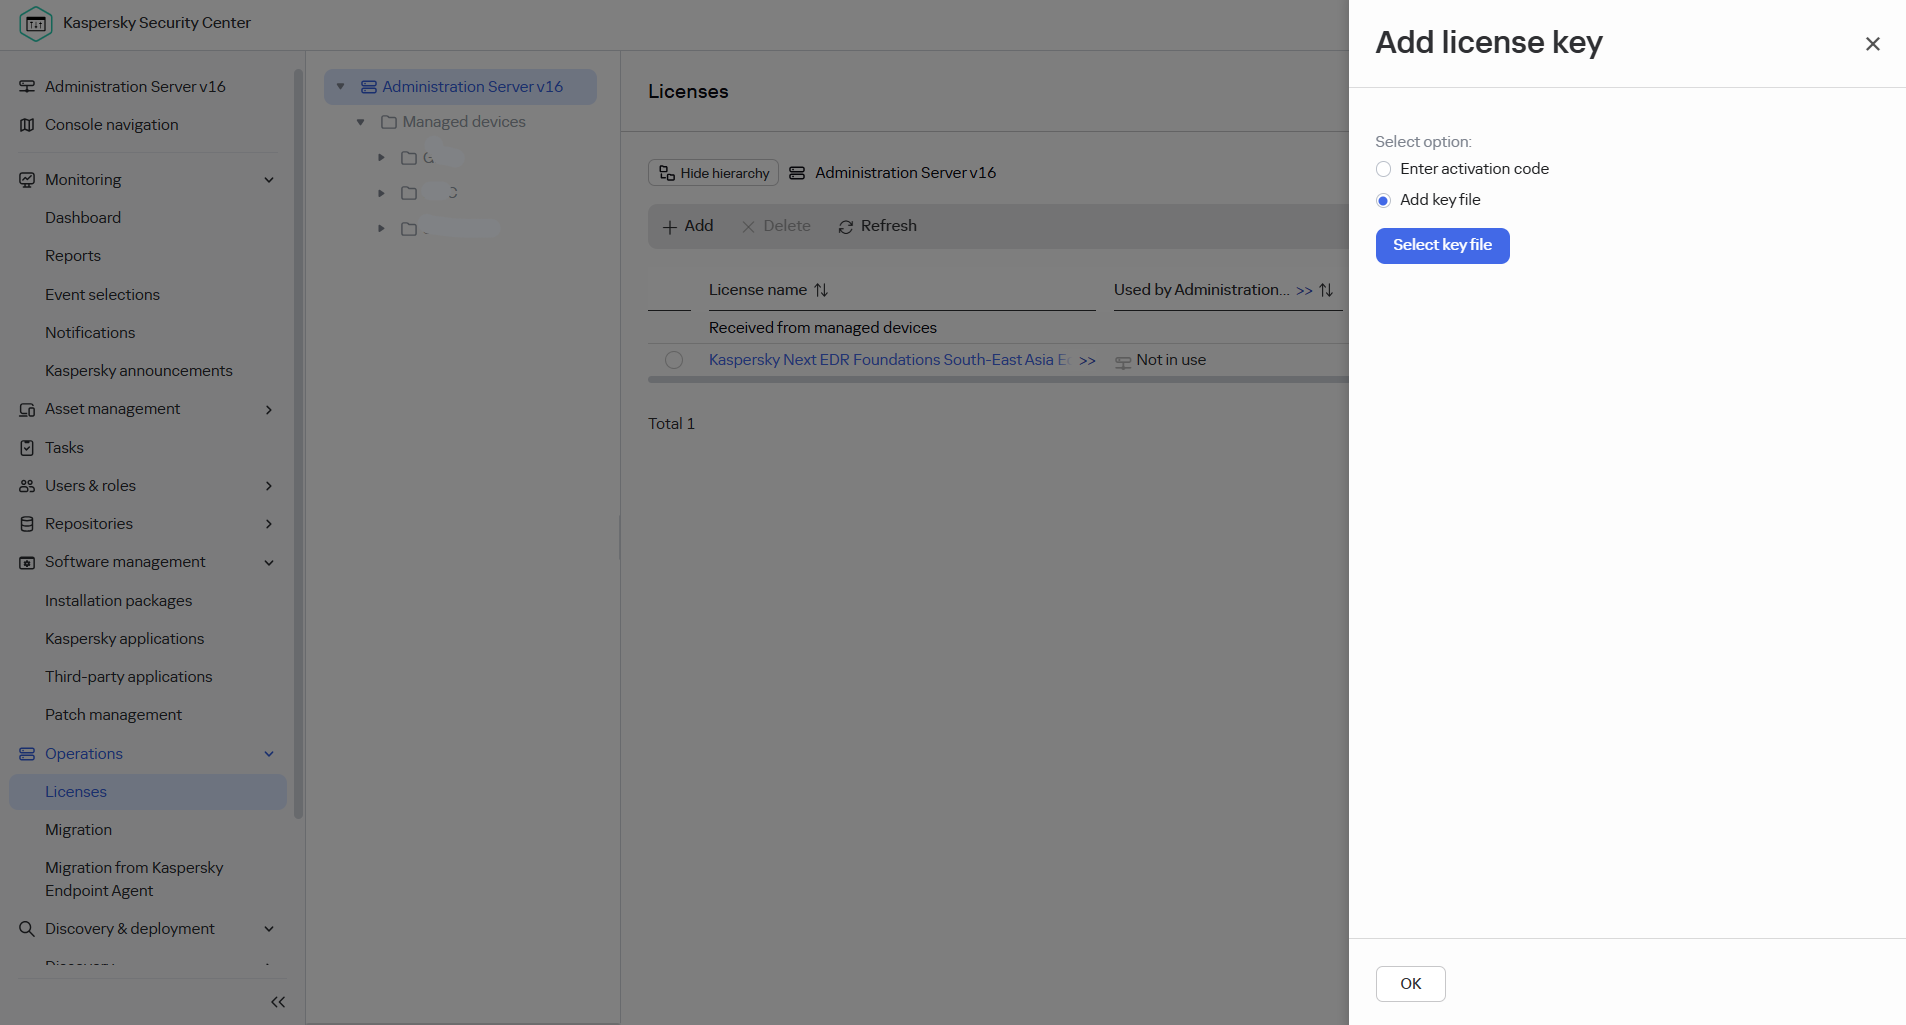Open the Installation packages menu item

pyautogui.click(x=118, y=601)
